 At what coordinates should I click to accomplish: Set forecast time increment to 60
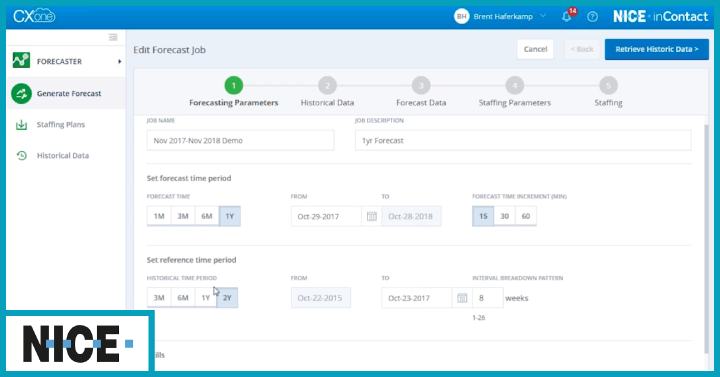526,216
